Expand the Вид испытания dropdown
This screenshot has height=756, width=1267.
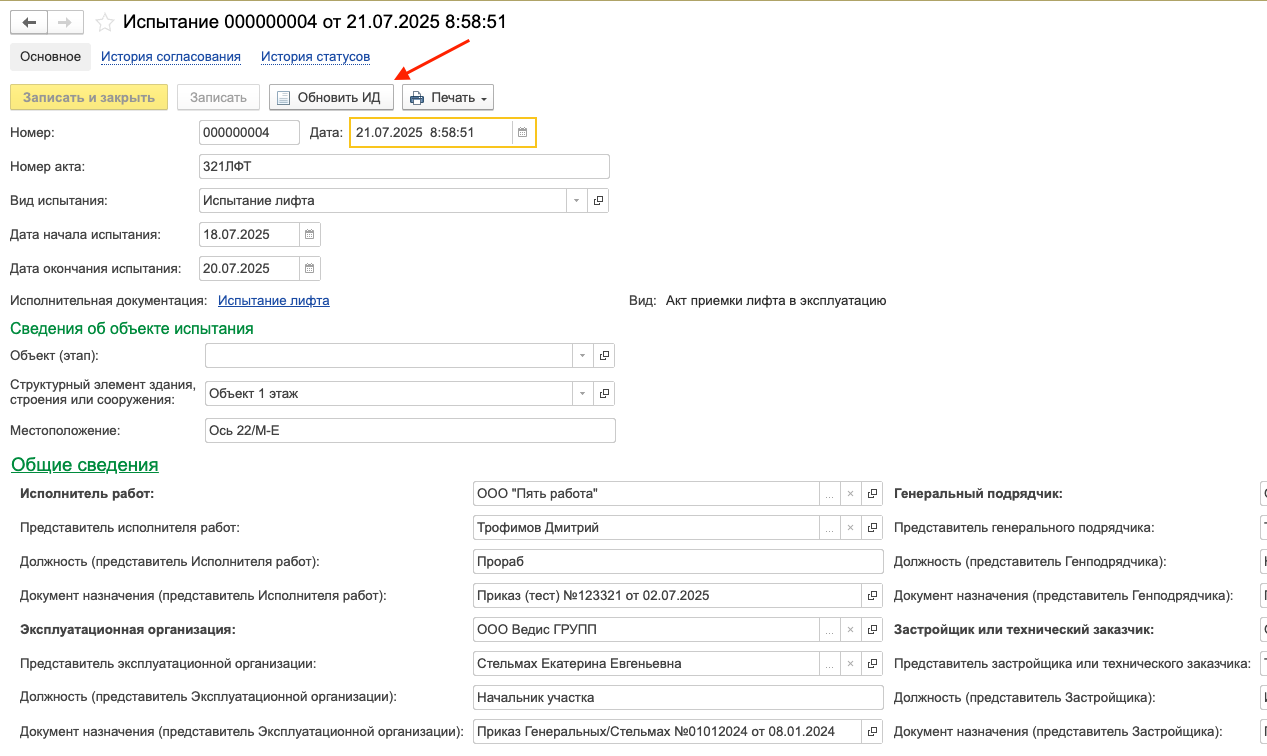(x=577, y=201)
